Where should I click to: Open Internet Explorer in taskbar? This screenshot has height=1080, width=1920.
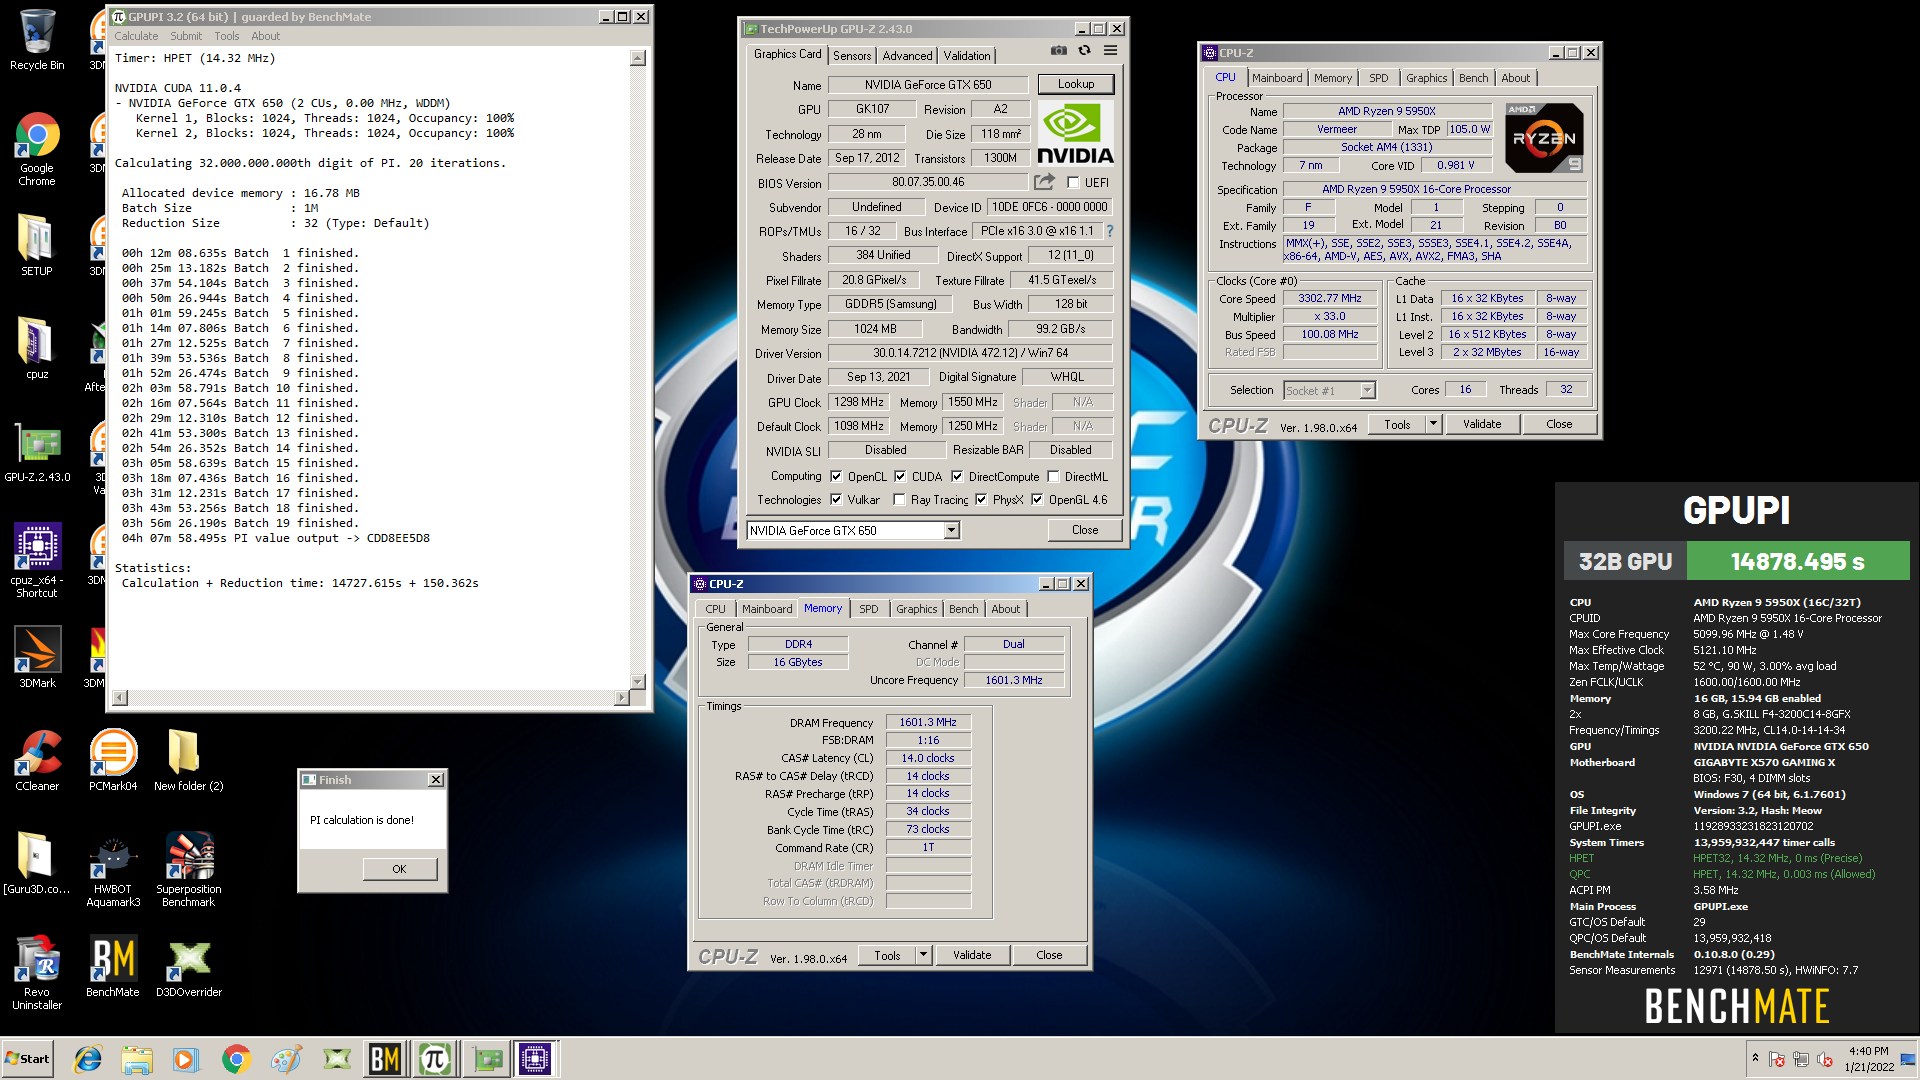(x=88, y=1059)
